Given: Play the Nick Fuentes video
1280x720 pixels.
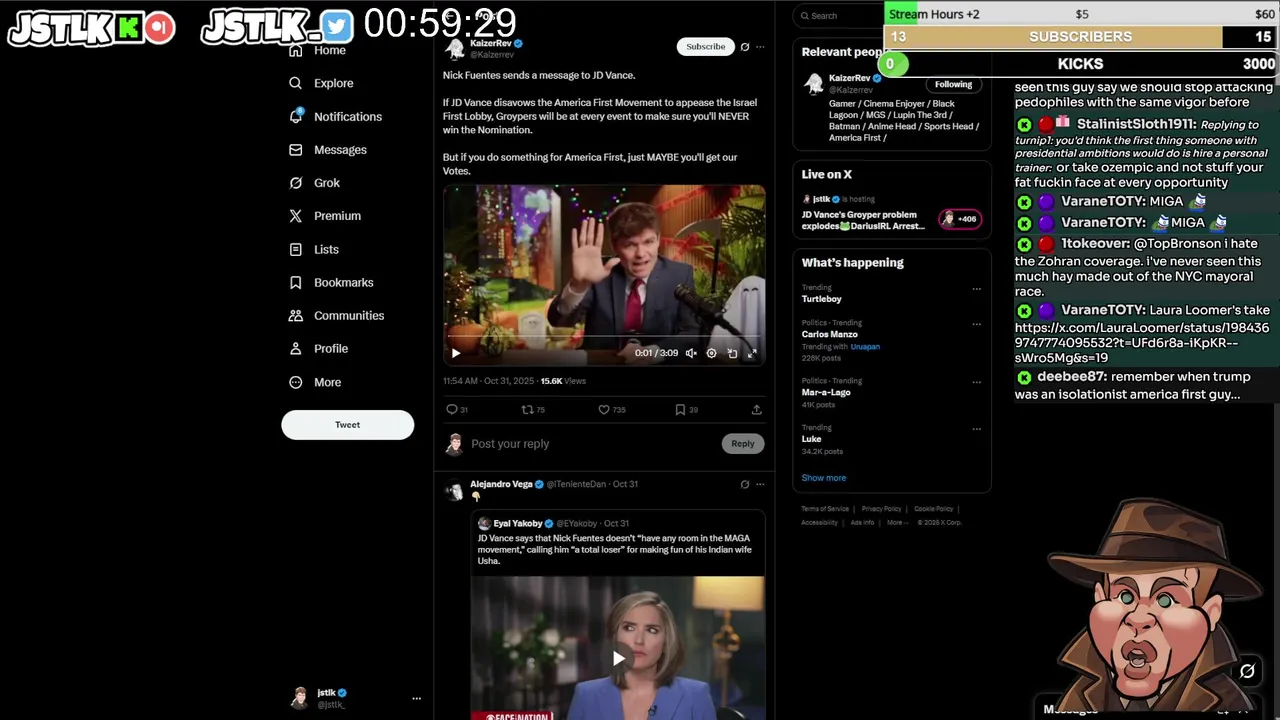Looking at the screenshot, I should (456, 353).
